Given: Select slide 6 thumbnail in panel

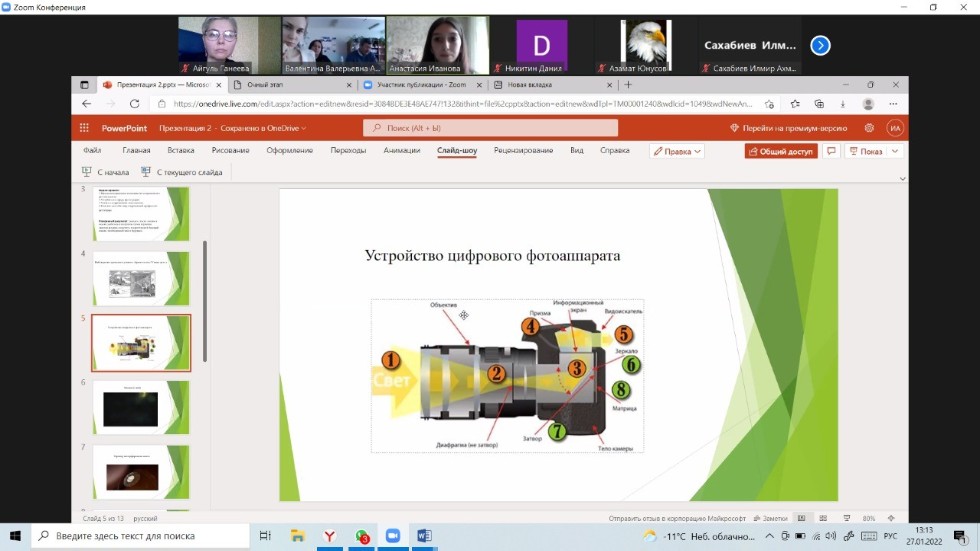Looking at the screenshot, I should [x=141, y=405].
